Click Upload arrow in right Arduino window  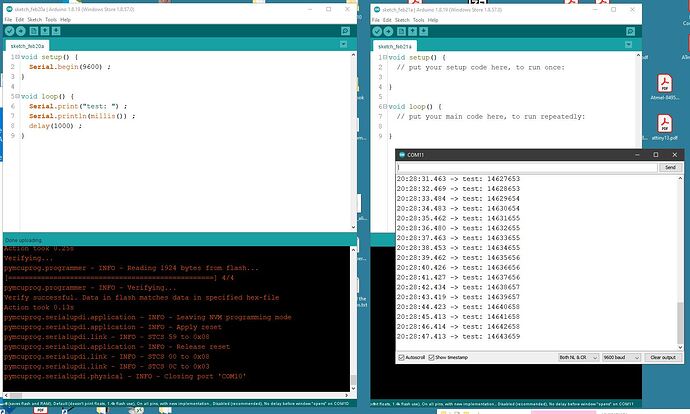[x=388, y=31]
